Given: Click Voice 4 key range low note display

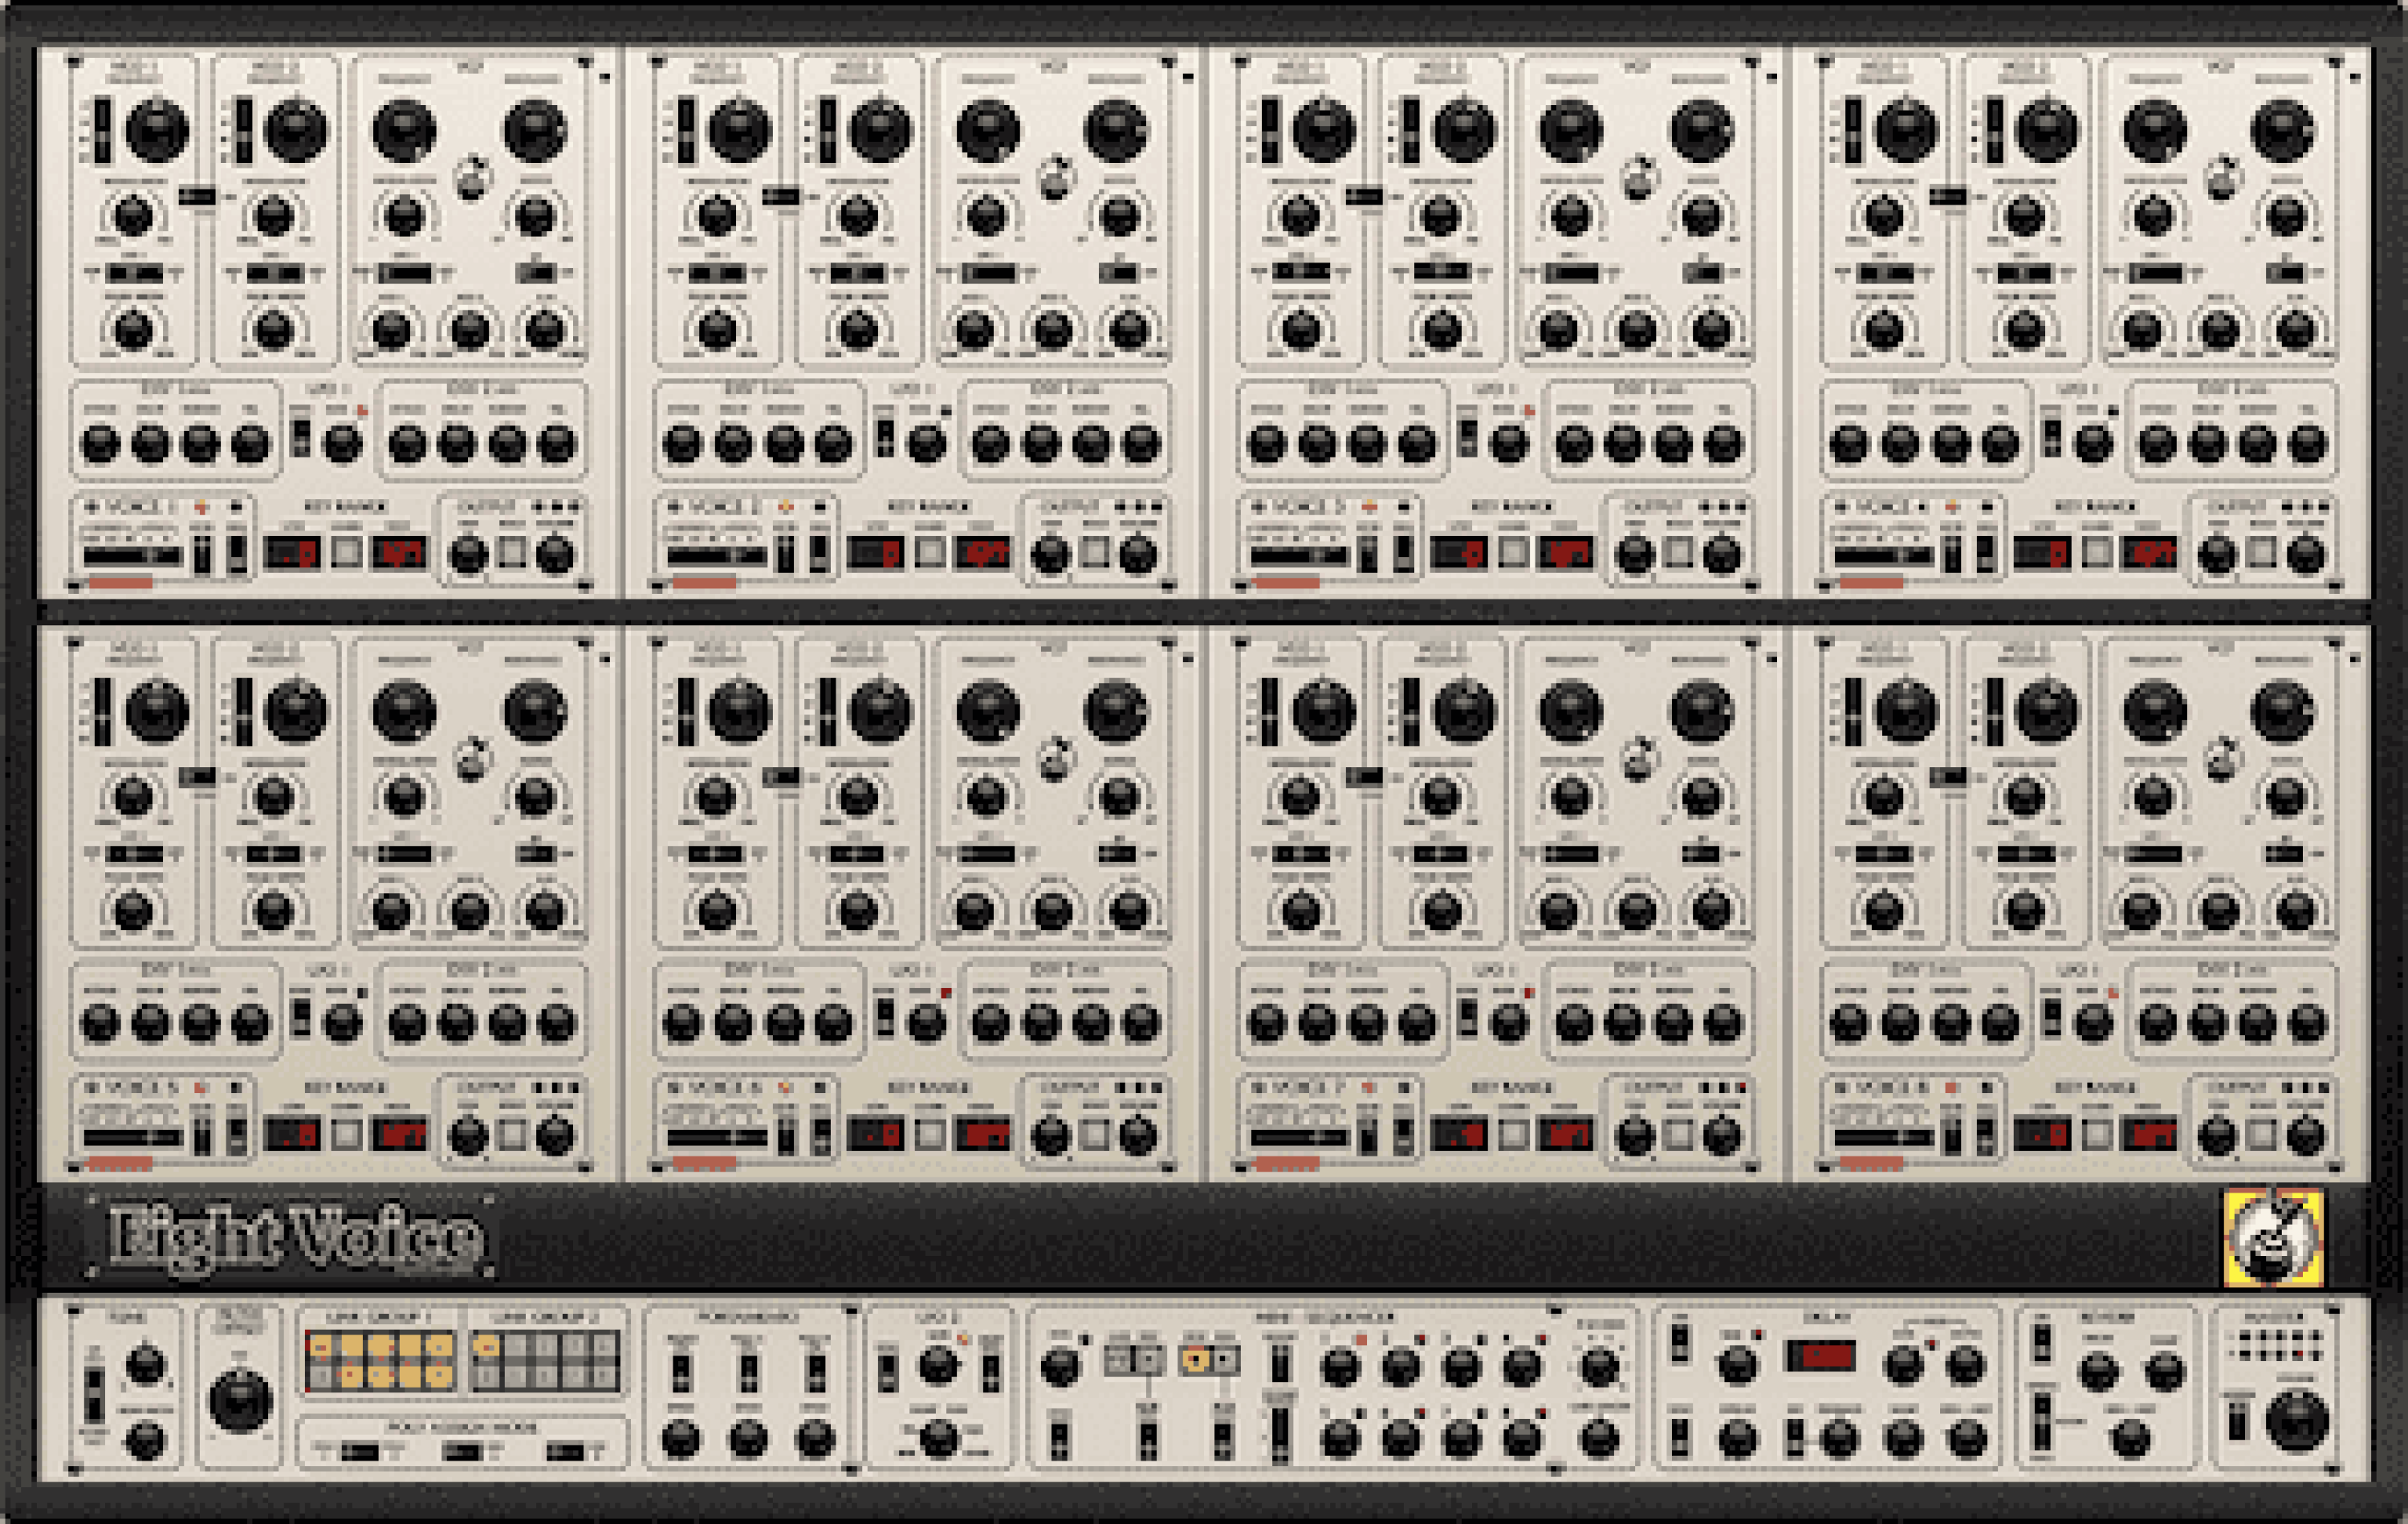Looking at the screenshot, I should [x=2042, y=552].
